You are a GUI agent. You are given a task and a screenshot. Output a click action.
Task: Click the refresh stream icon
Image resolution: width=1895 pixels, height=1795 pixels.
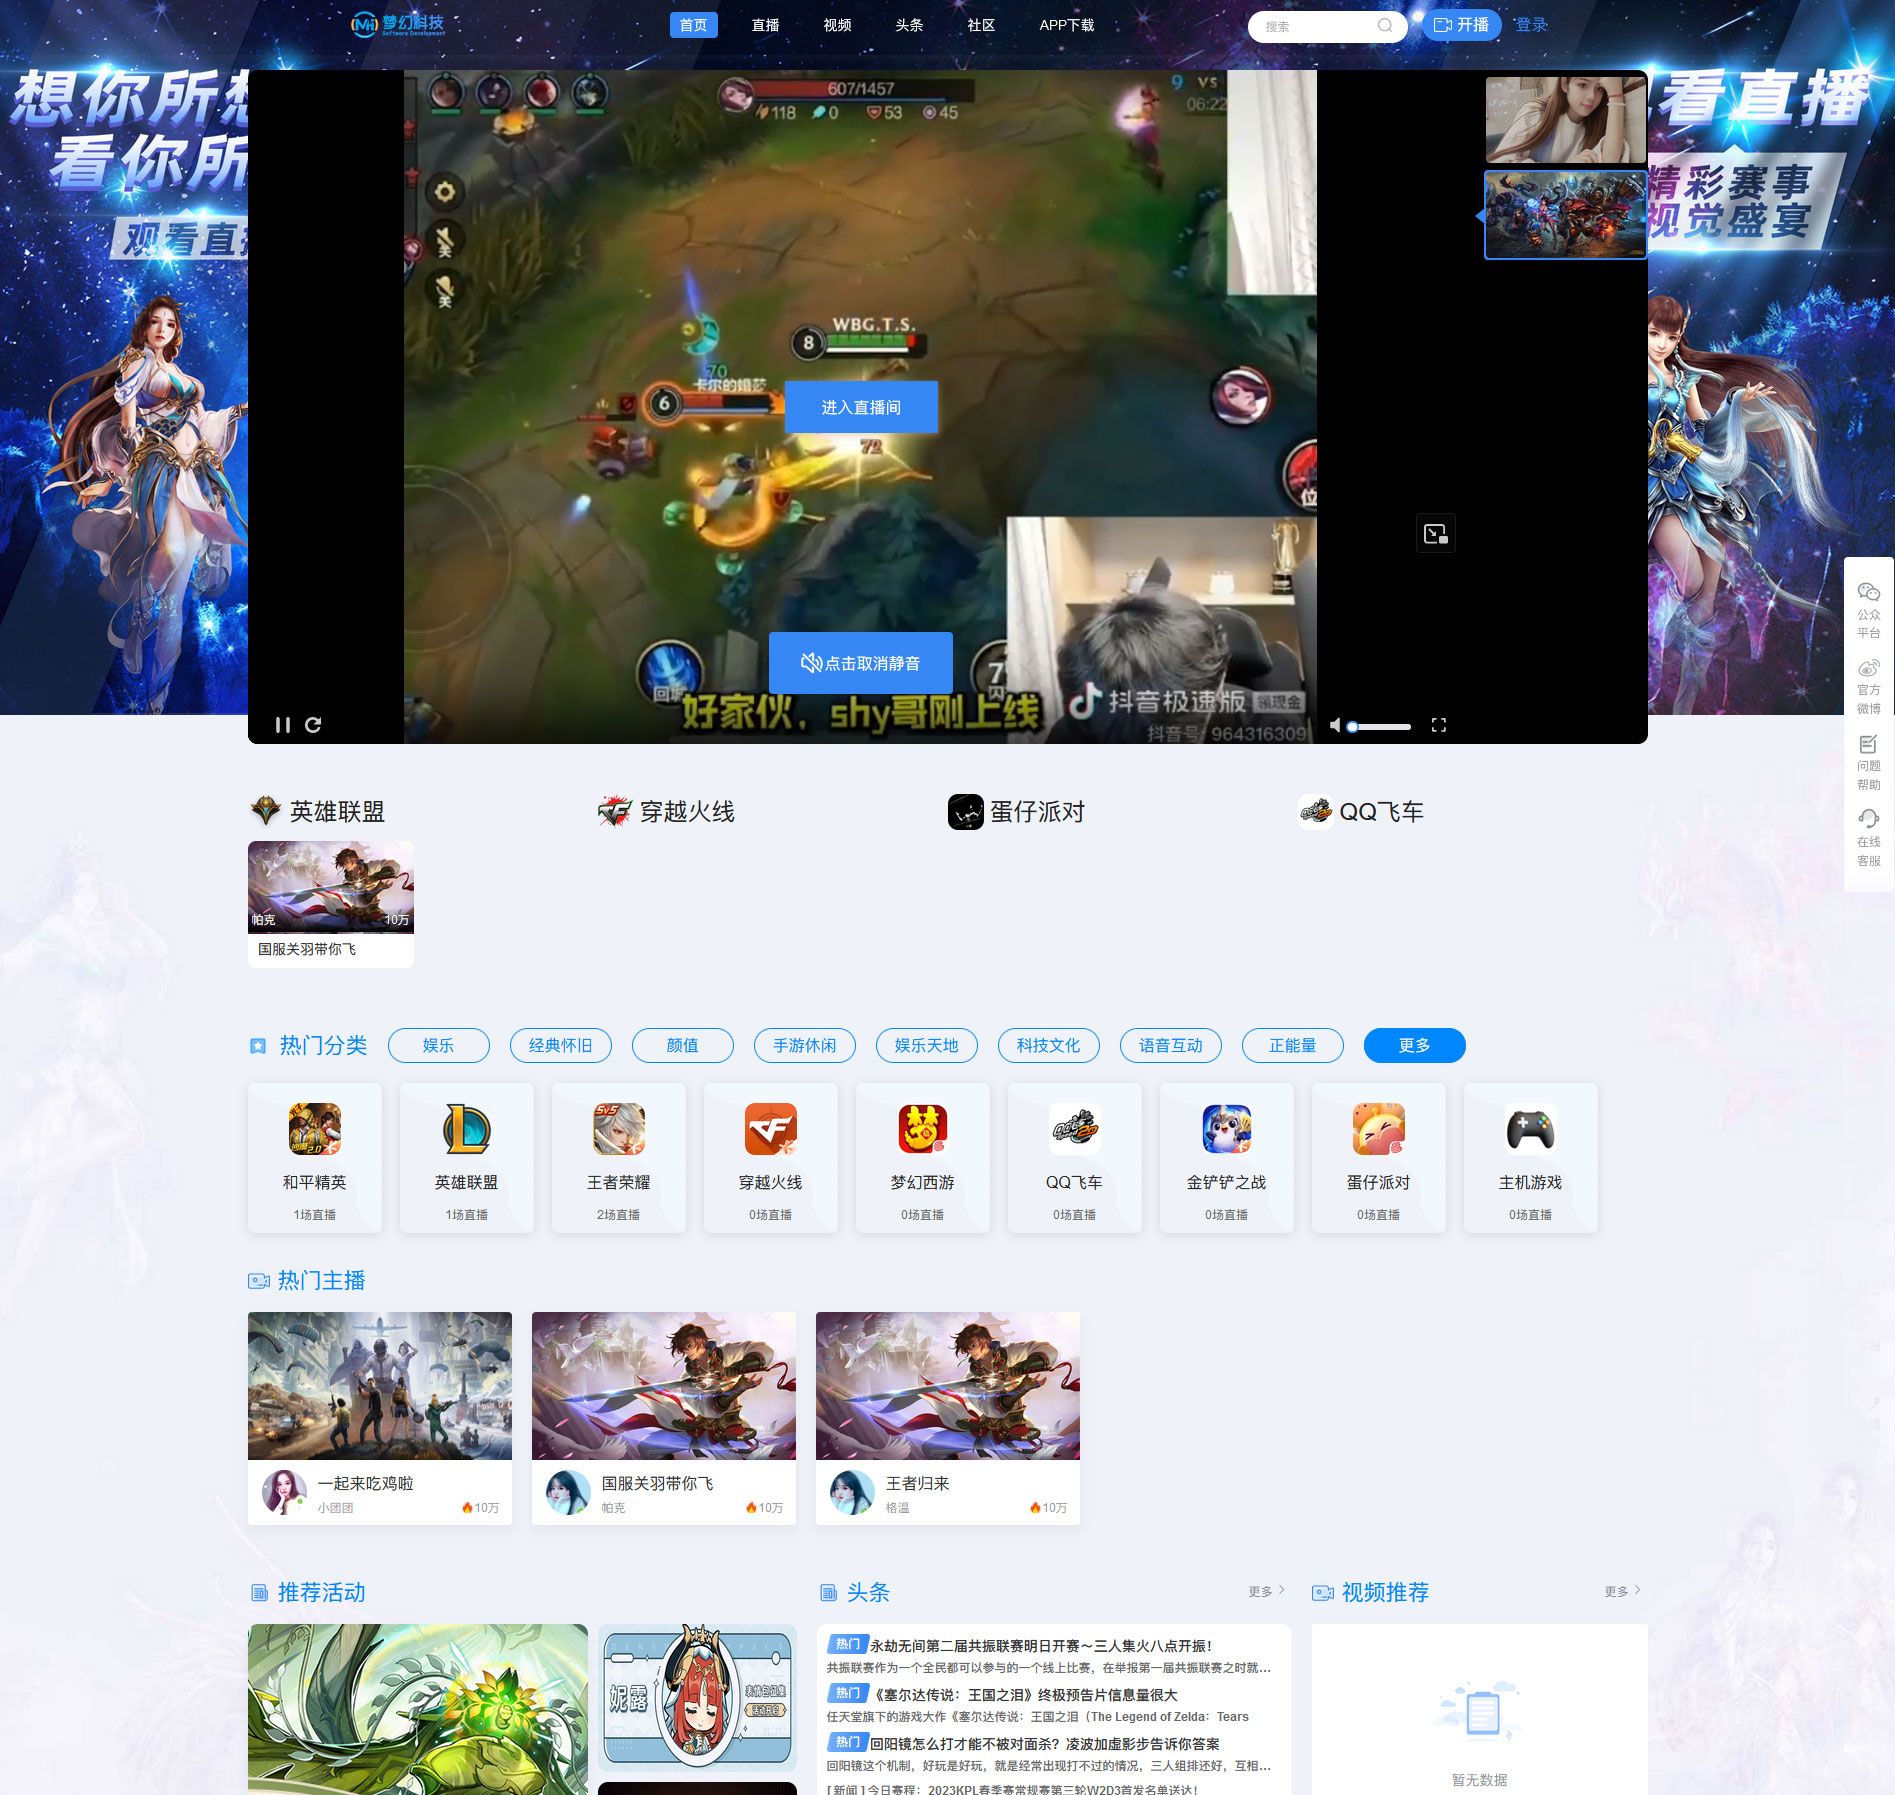pos(313,725)
